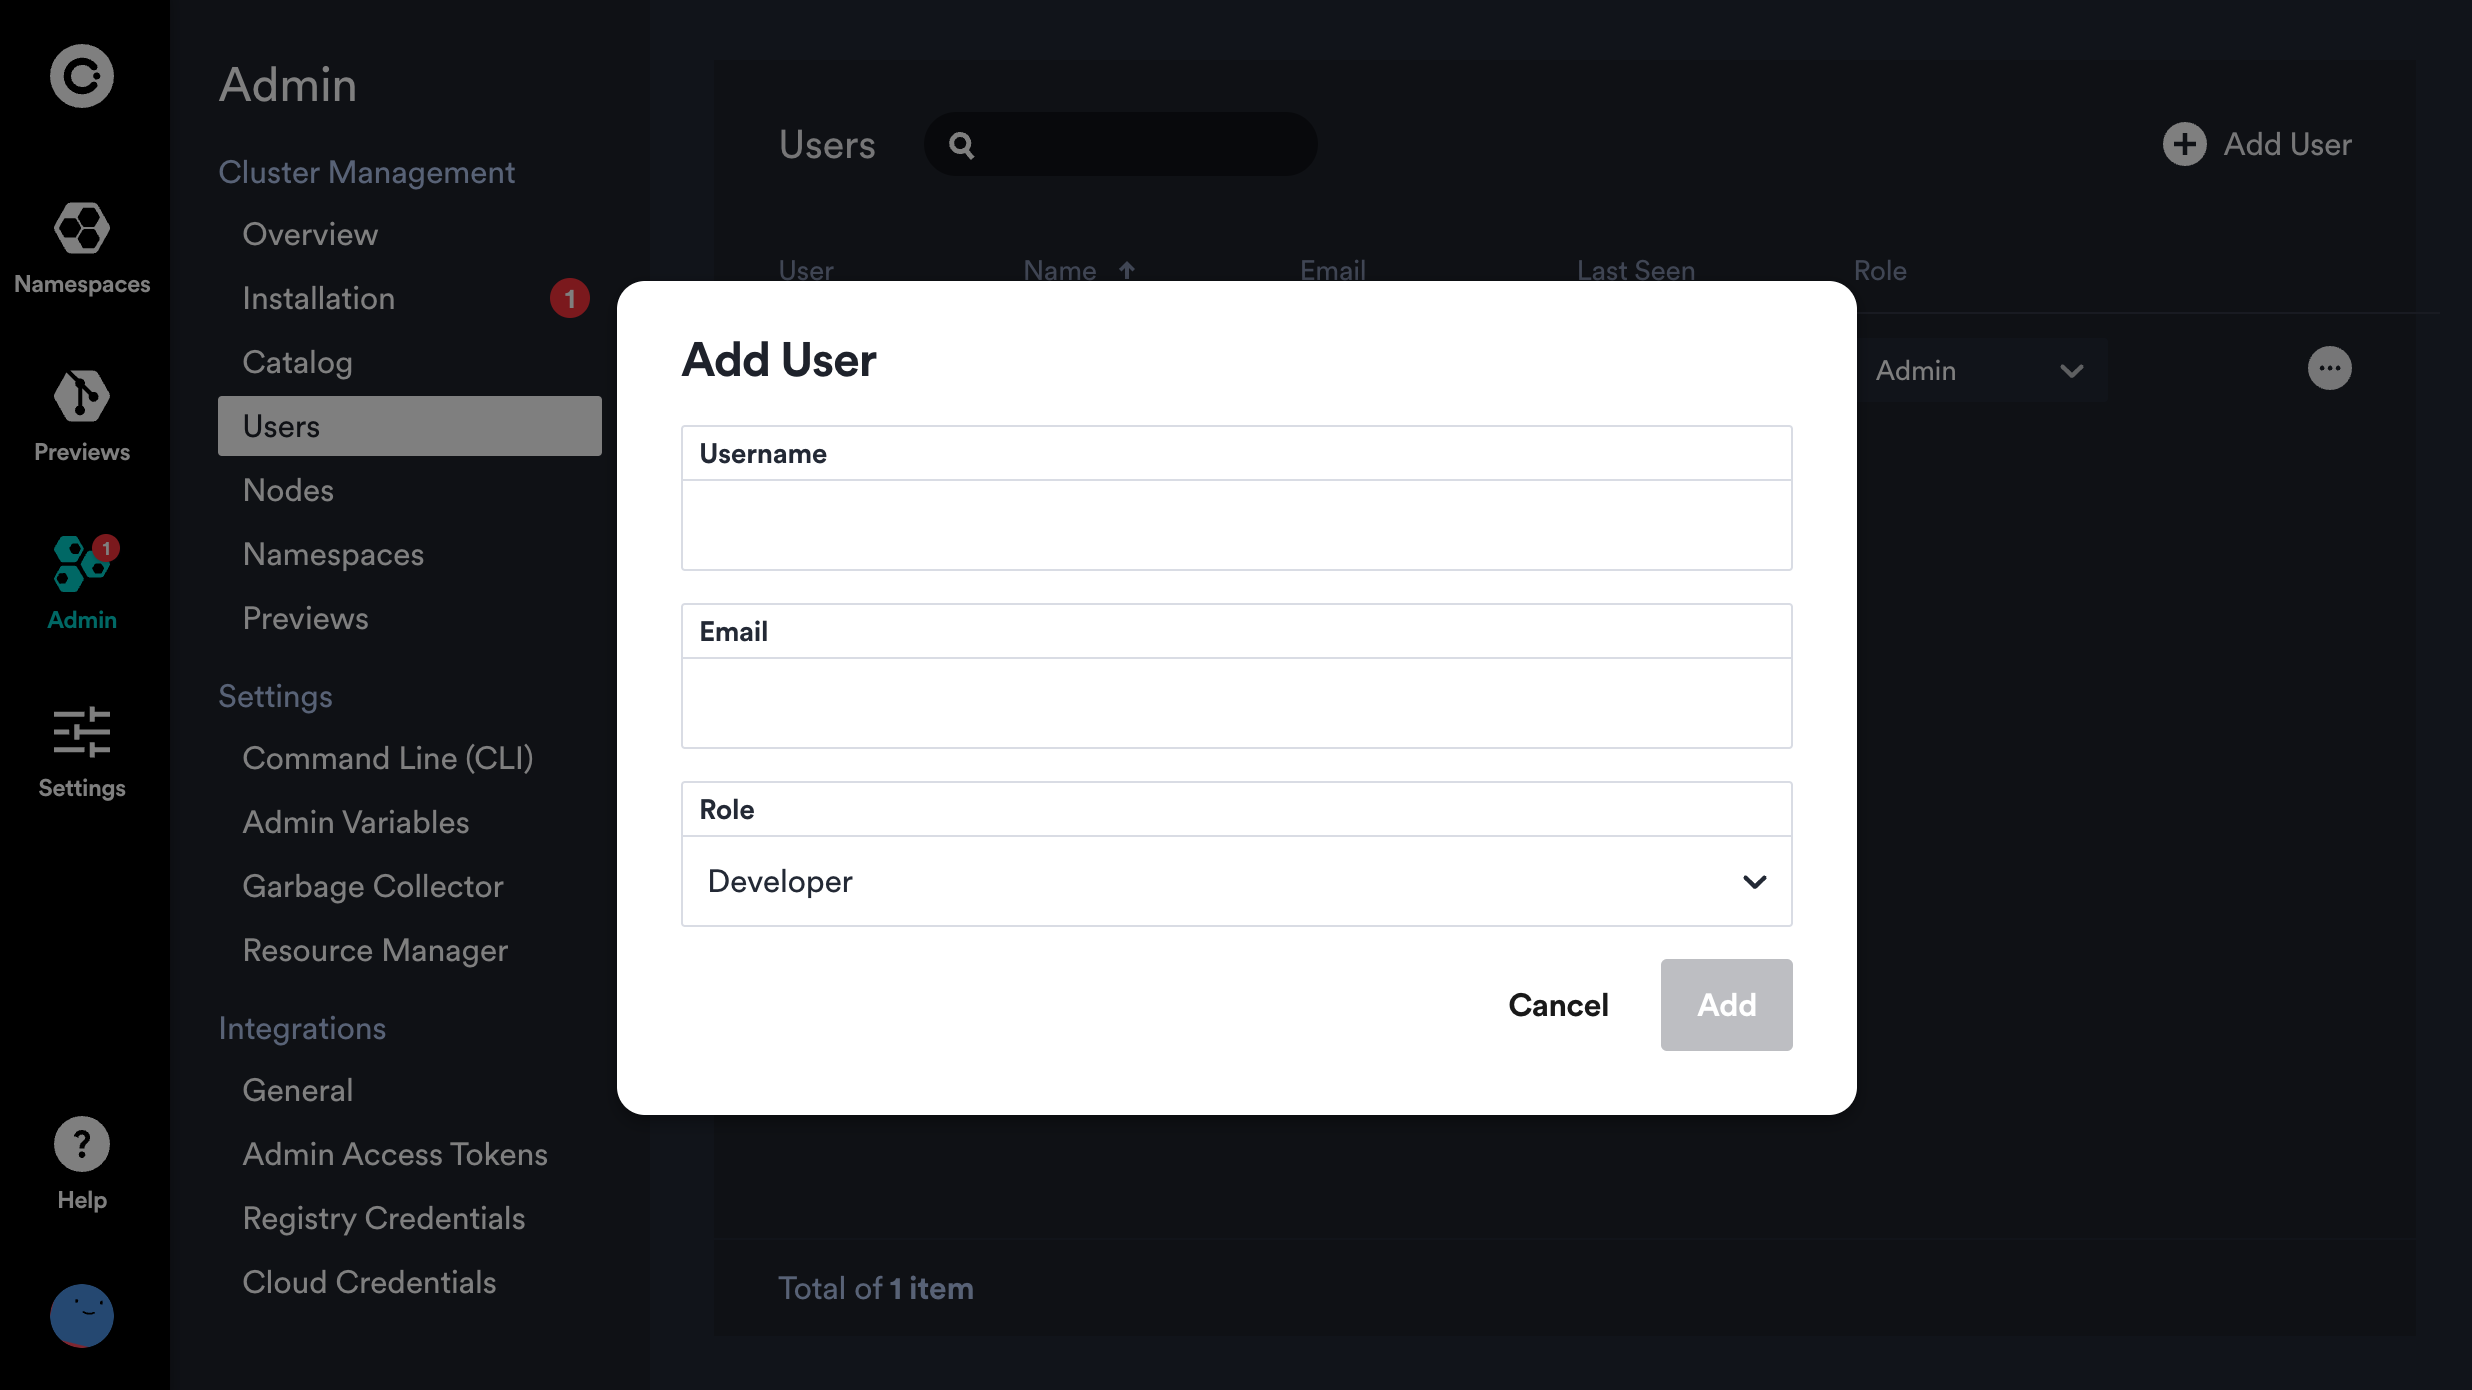Open the Admin panel icon in the sidebar
Screen dimensions: 2472x1390
81,578
